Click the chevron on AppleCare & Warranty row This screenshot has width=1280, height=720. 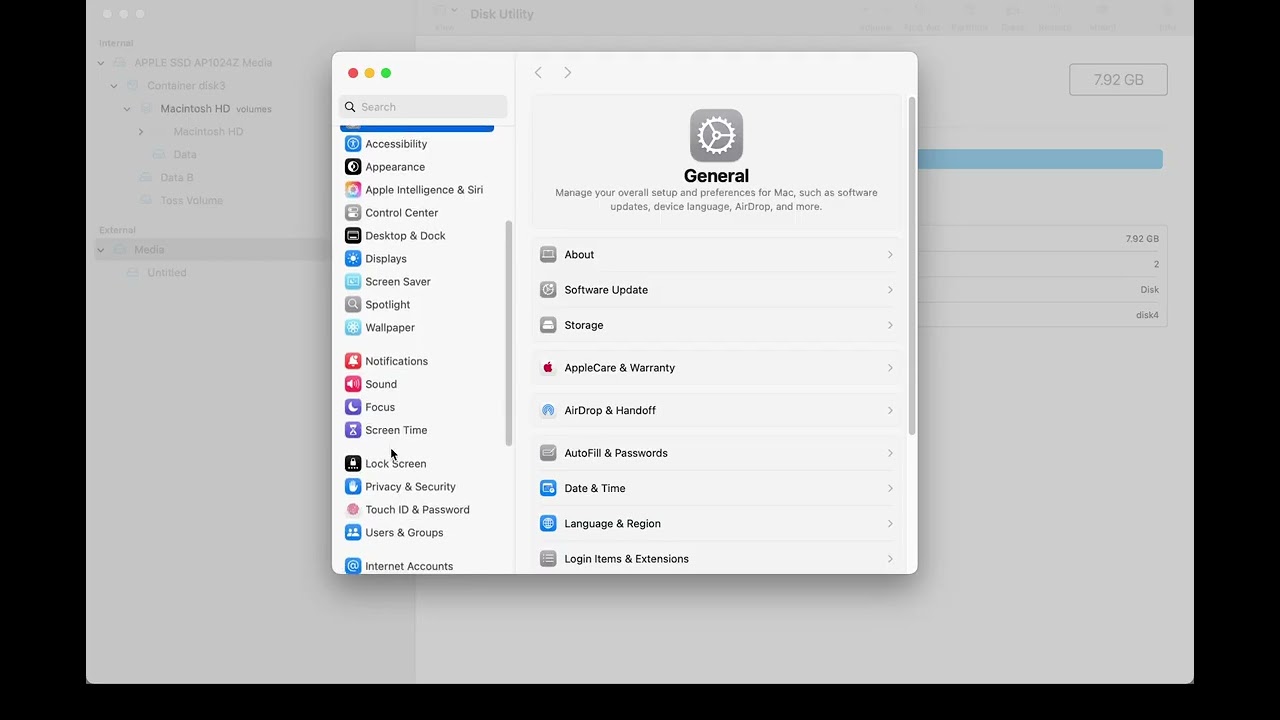pos(890,368)
